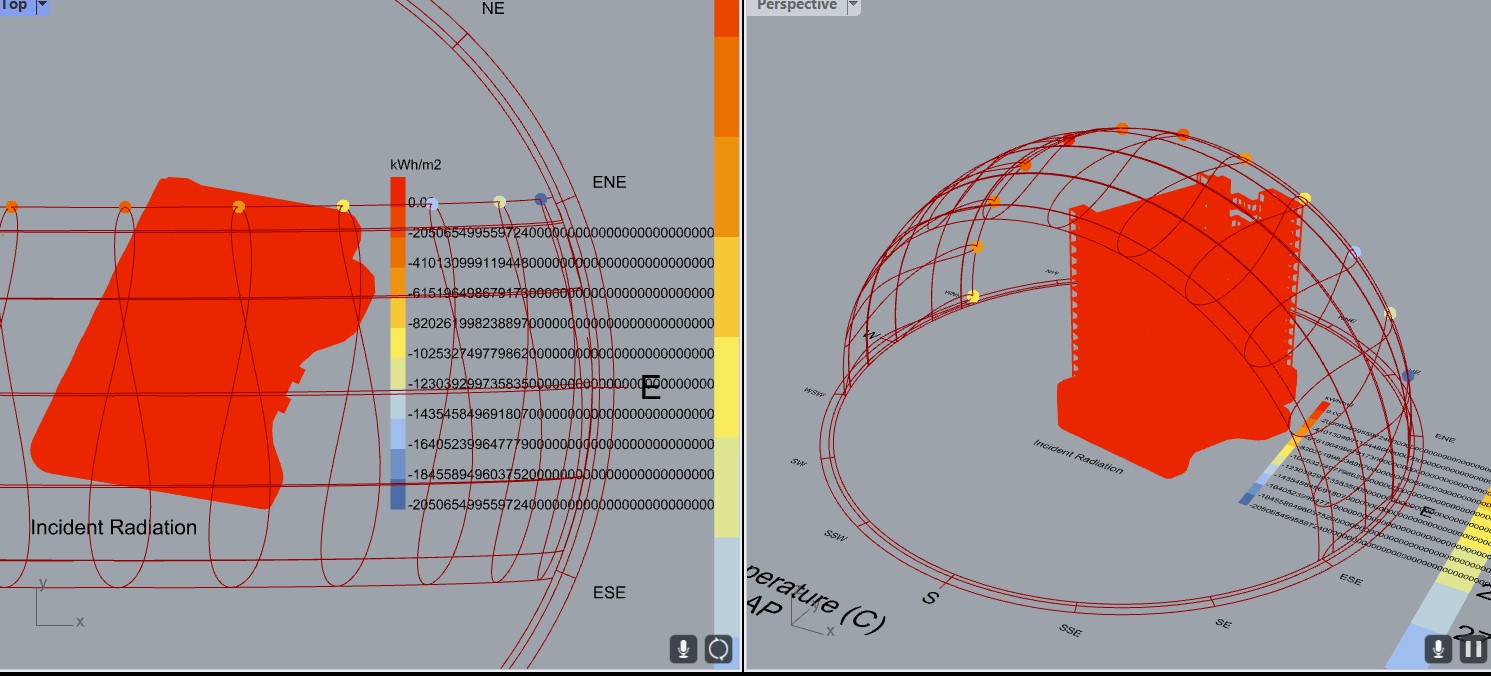
Task: Click the NE compass label at top
Action: 493,8
